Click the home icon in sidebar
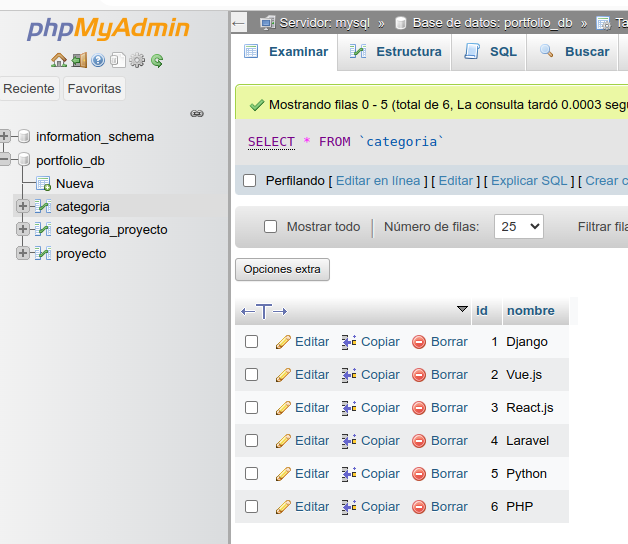 (x=59, y=61)
